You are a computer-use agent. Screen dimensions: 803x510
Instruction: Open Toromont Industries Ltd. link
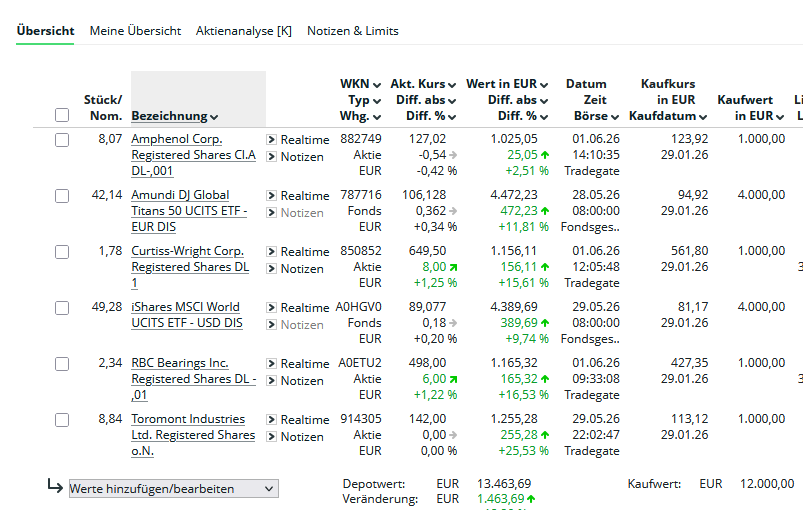pos(193,435)
